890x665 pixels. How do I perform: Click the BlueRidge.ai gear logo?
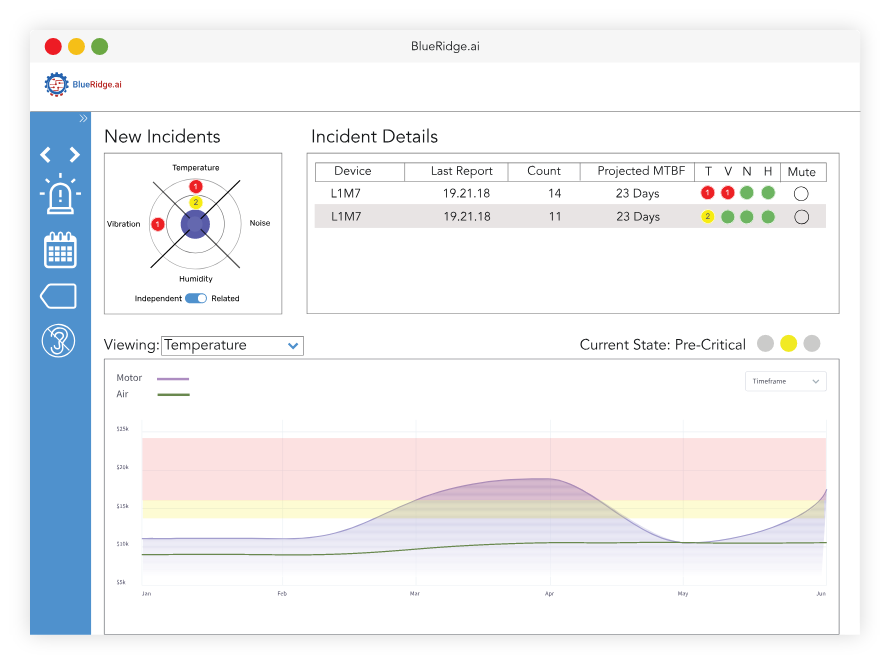coord(56,85)
